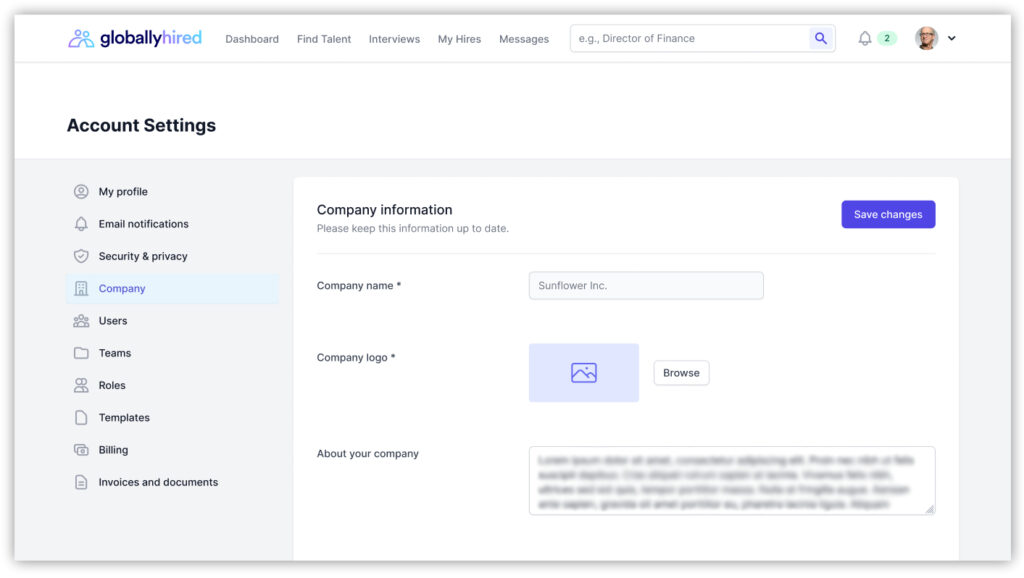Click the company logo placeholder image
The height and width of the screenshot is (578, 1024).
[583, 373]
